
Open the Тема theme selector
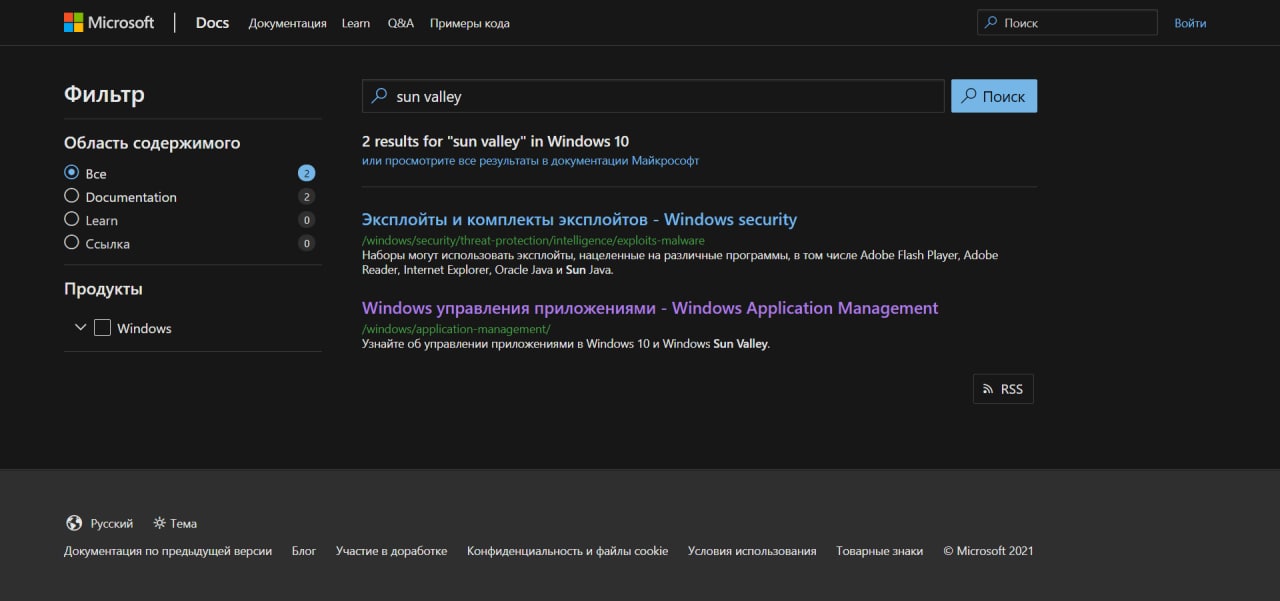click(174, 523)
